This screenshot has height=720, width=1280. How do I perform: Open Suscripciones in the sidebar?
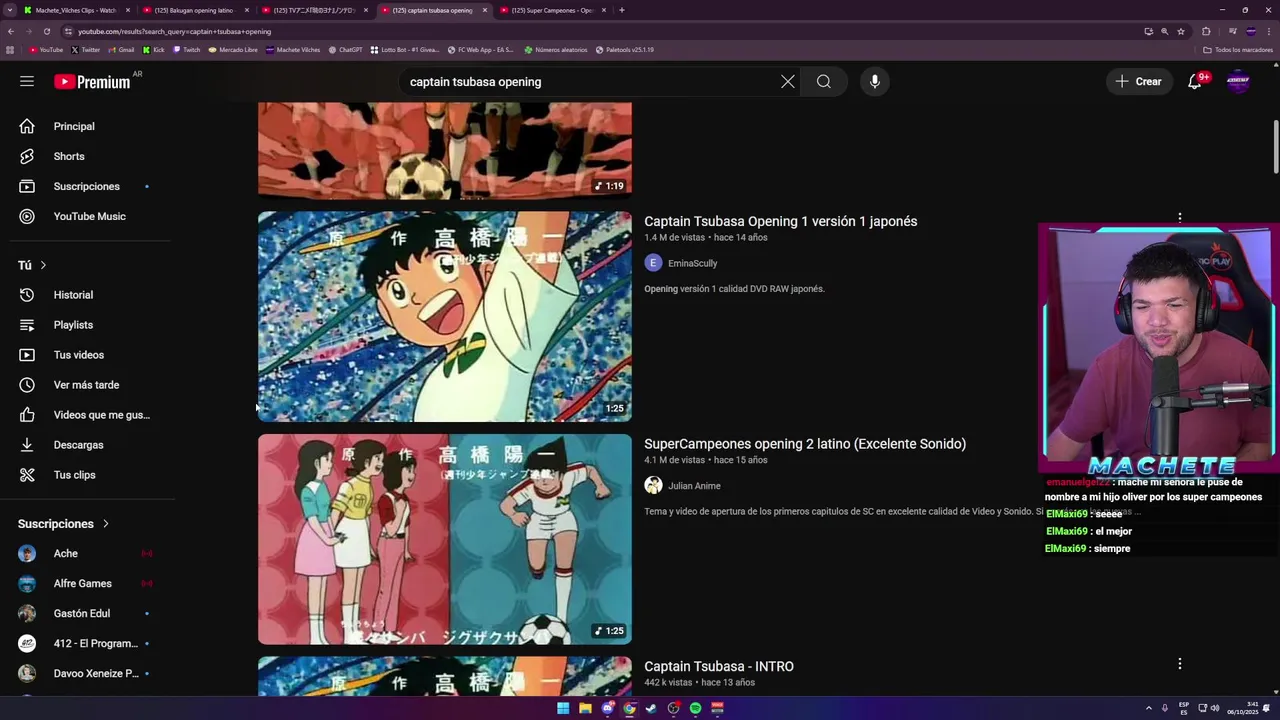point(88,186)
